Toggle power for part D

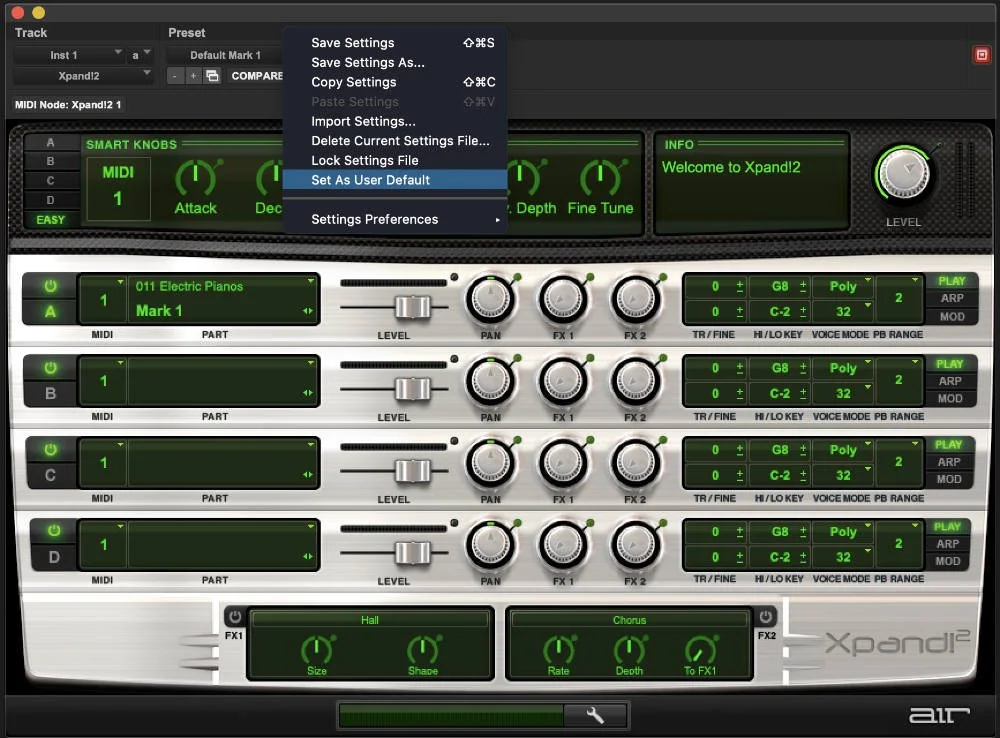[54, 531]
